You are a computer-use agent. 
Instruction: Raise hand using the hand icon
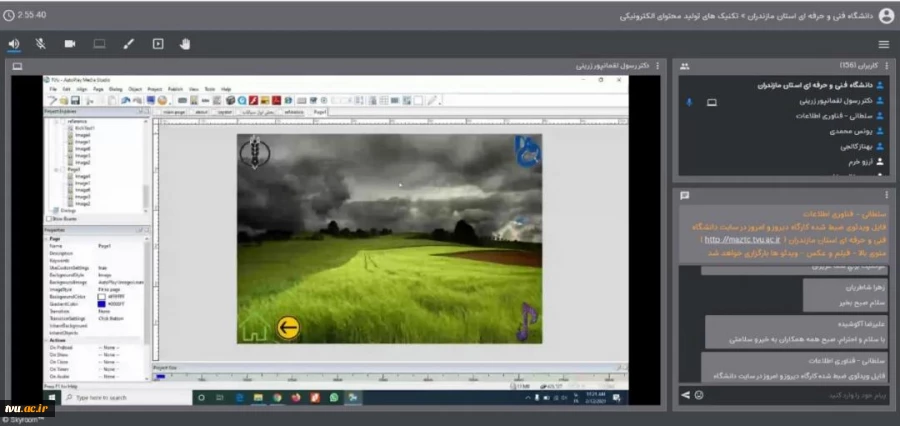coord(185,44)
